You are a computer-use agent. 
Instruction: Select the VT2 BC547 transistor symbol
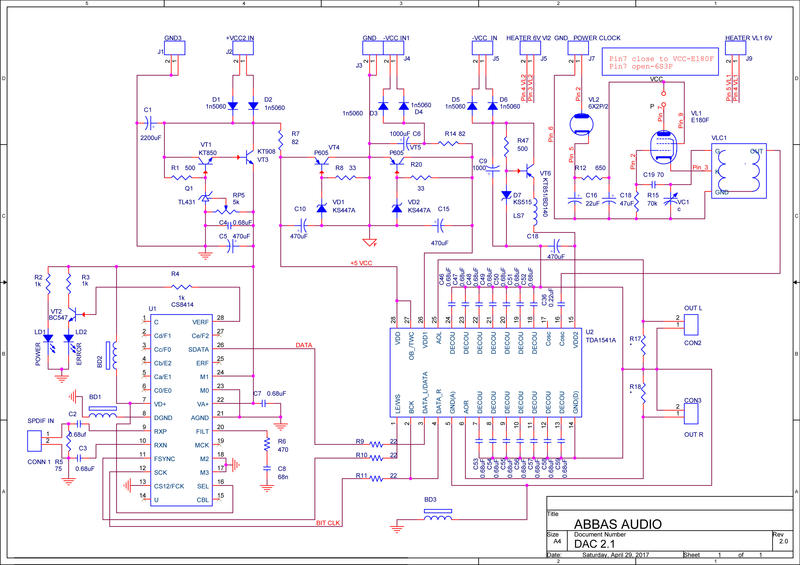[x=73, y=315]
